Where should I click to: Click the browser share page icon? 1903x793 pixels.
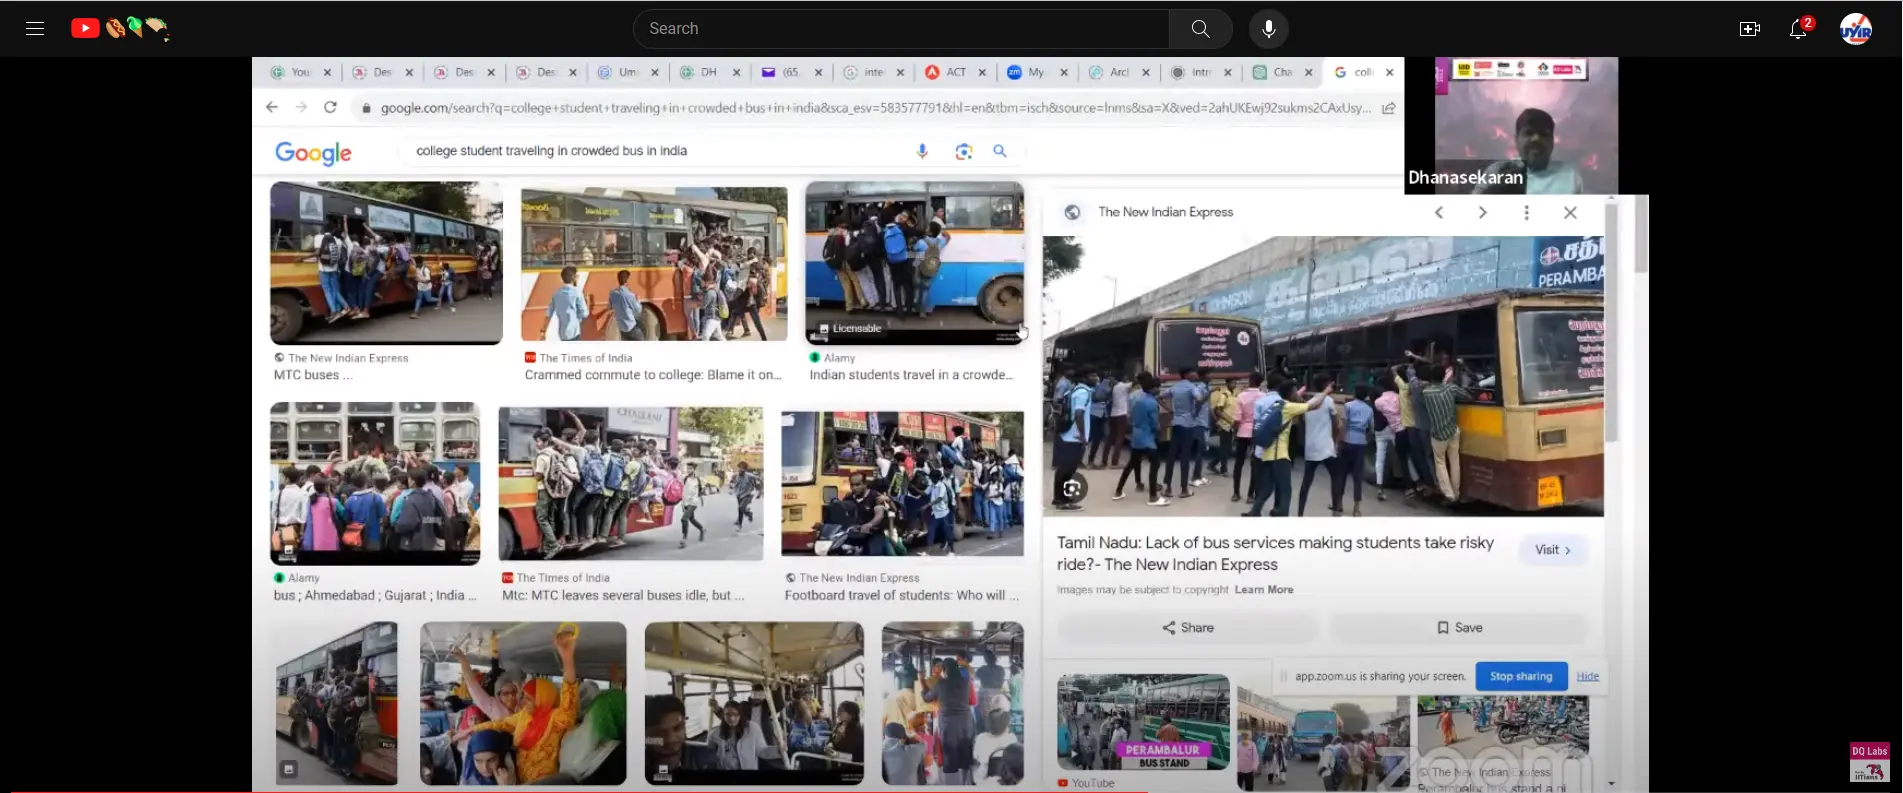pyautogui.click(x=1389, y=108)
